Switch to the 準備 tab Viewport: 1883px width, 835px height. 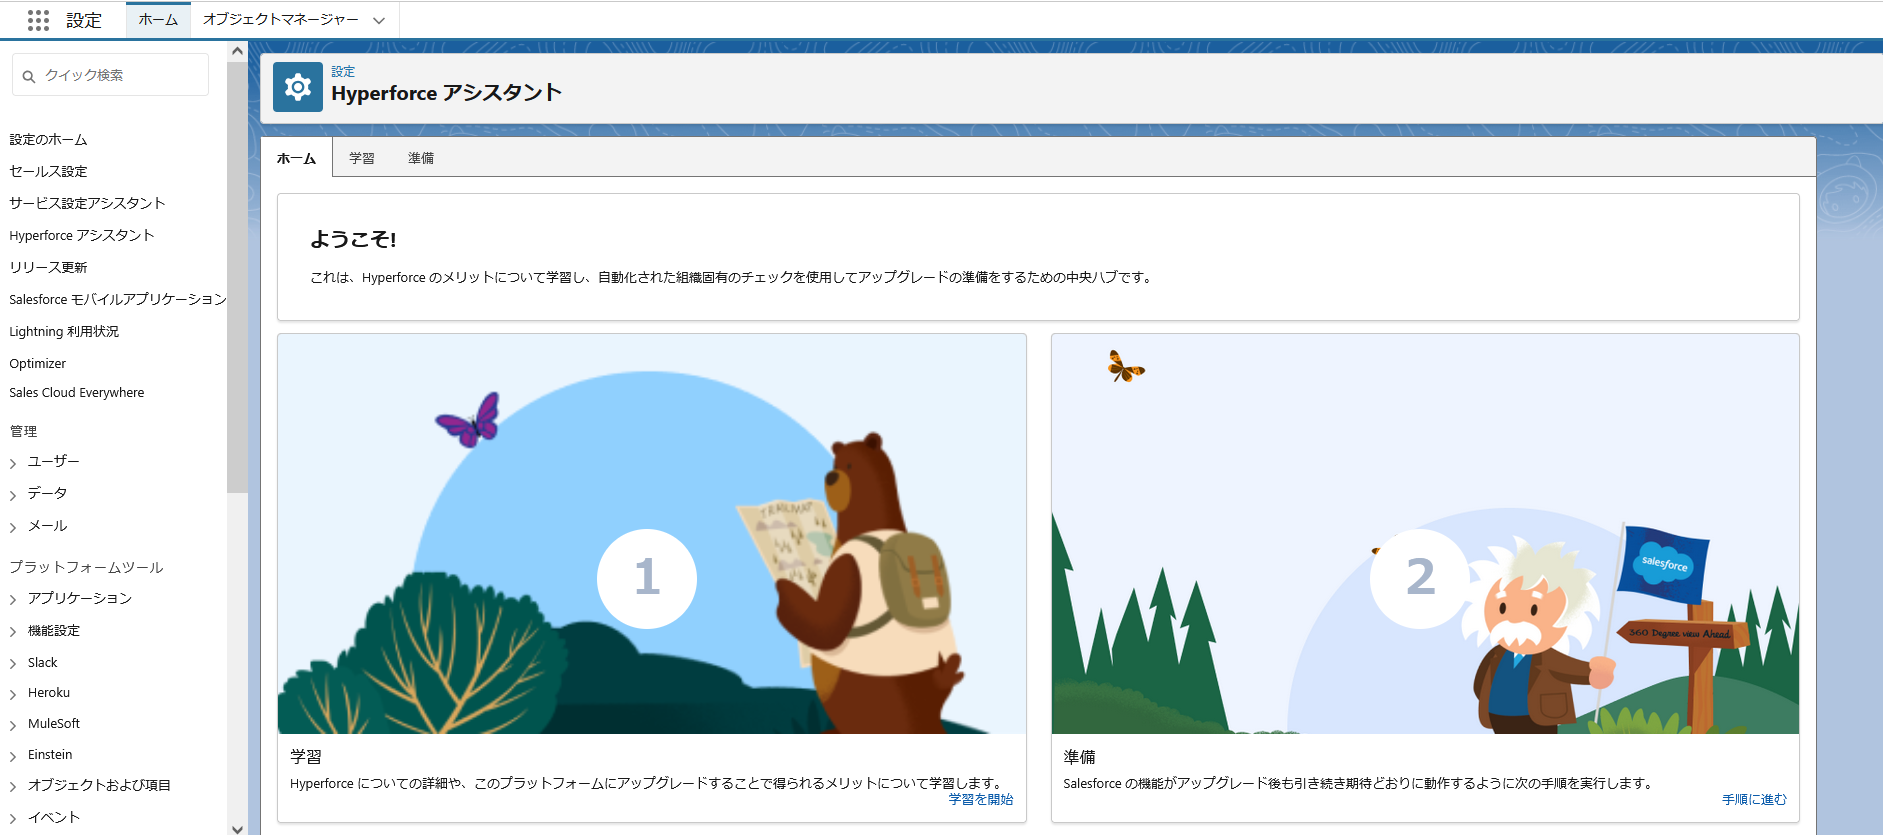tap(421, 158)
